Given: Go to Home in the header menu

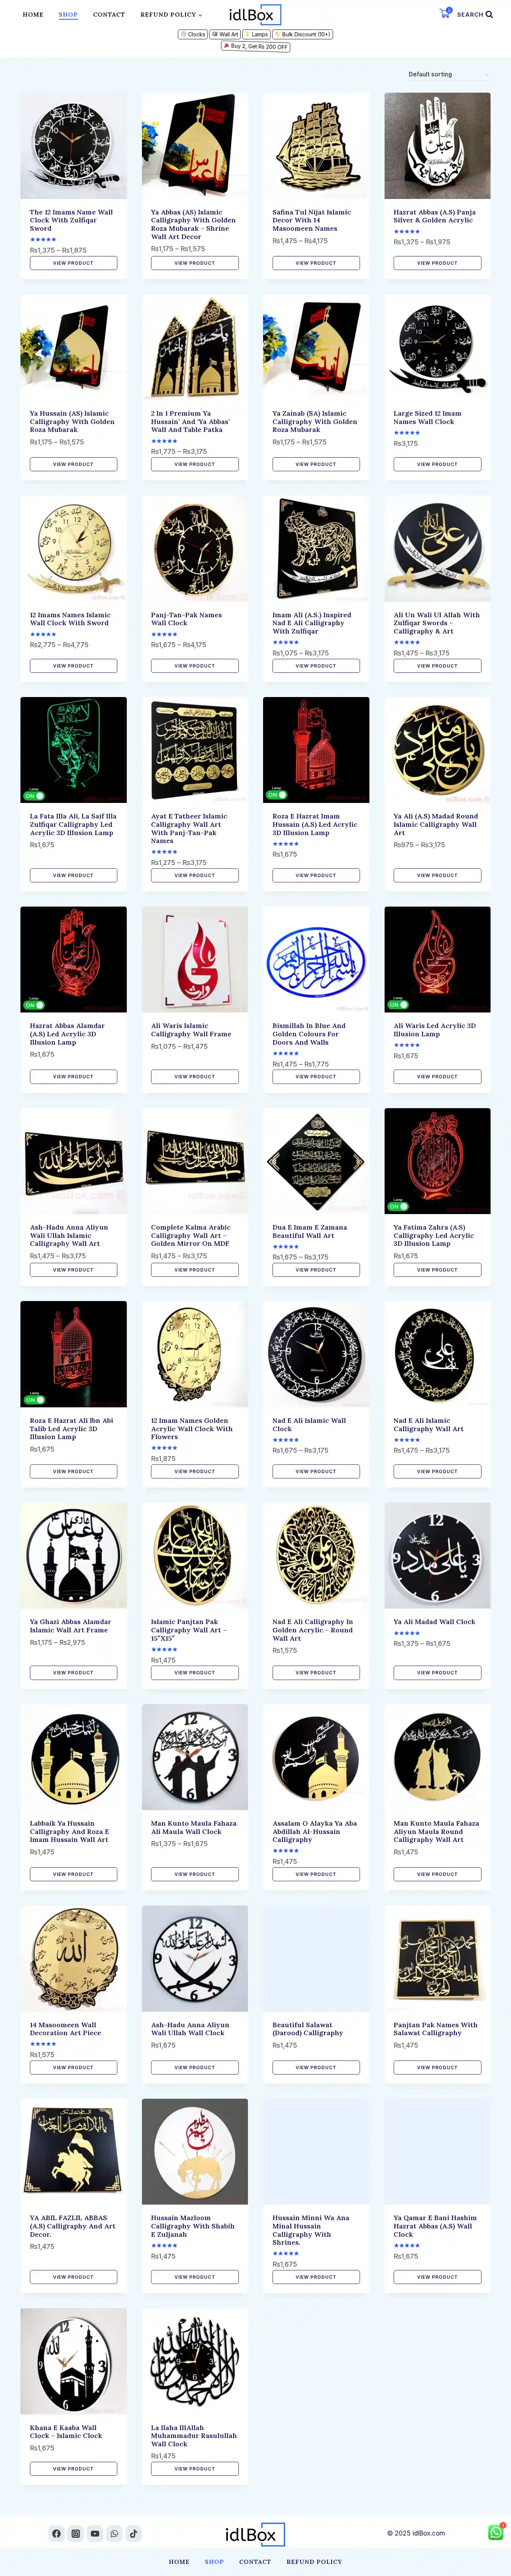Looking at the screenshot, I should click(x=33, y=15).
